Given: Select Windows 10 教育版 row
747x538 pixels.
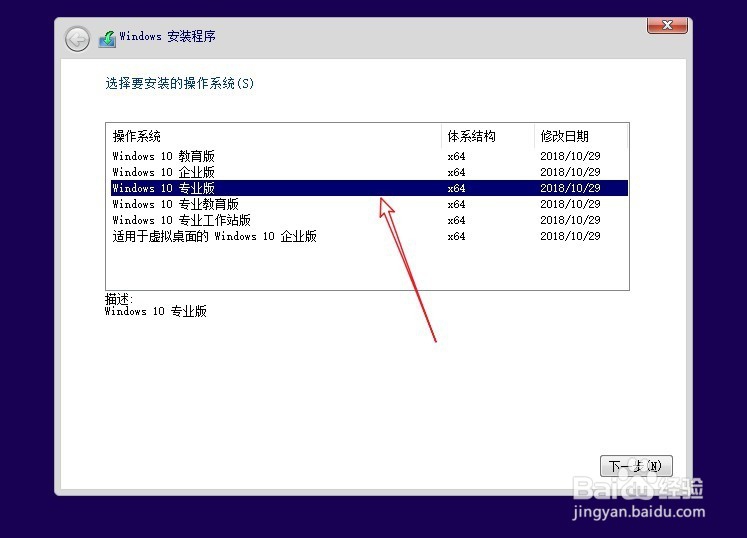Looking at the screenshot, I should click(x=369, y=156).
